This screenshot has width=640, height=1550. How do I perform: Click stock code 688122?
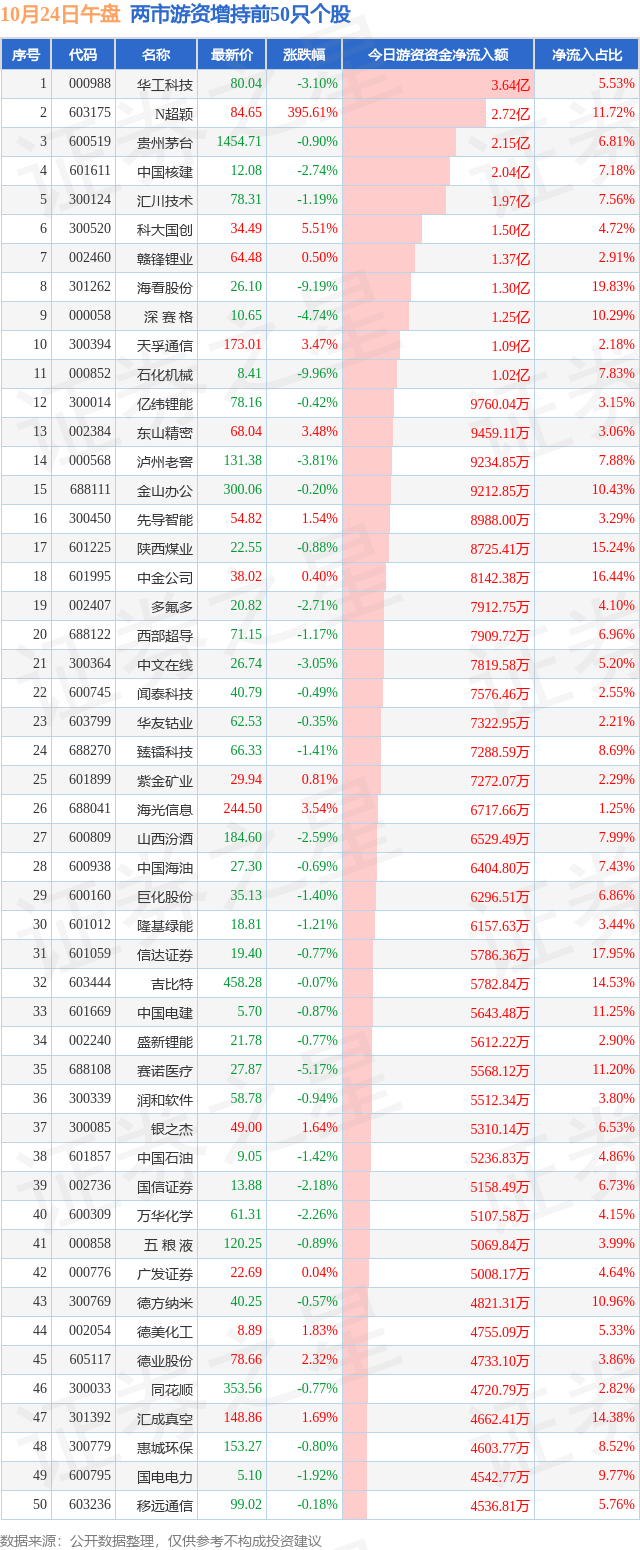coord(90,635)
